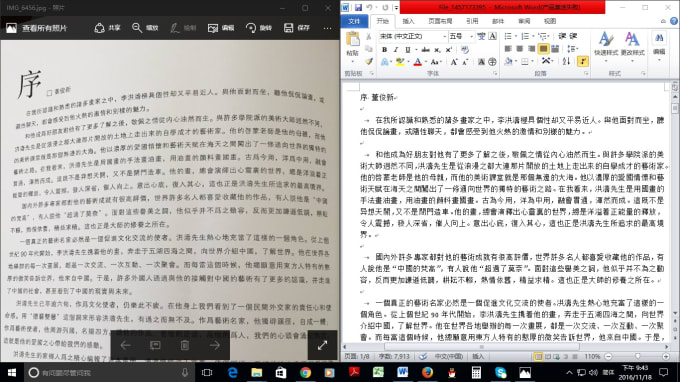
Task: Open the Quick Styles gallery button
Action: [606, 46]
